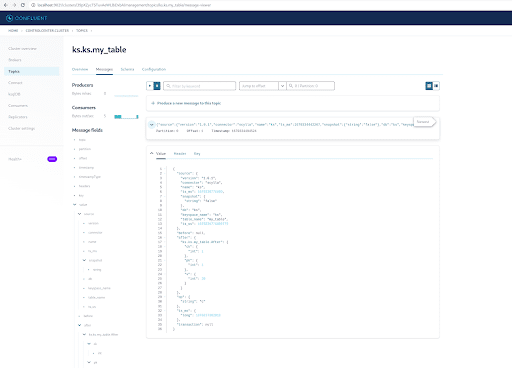Screen dimensions: 512x368
Task: Collapse the snapshot node in field tree
Action: (84, 260)
